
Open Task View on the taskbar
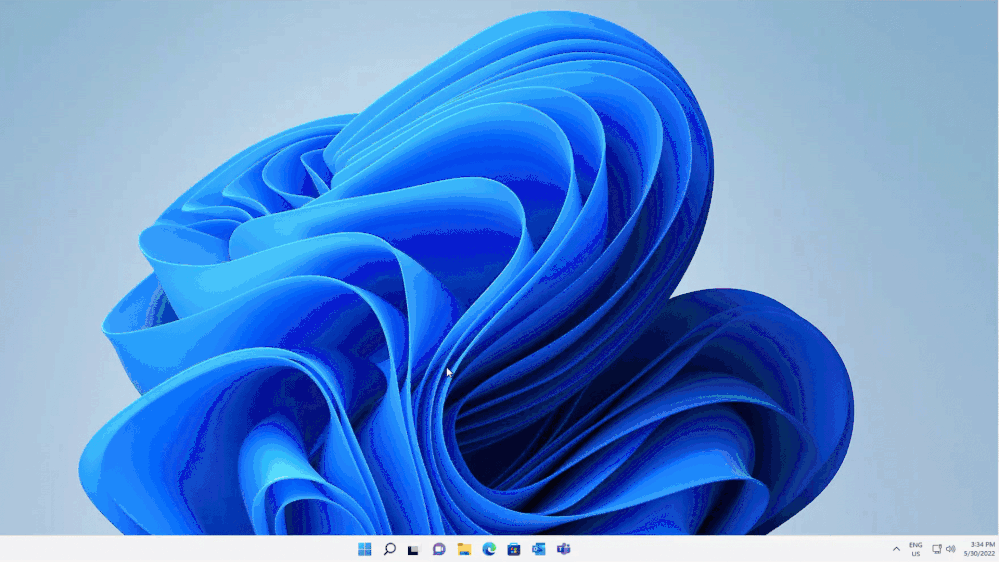413,549
